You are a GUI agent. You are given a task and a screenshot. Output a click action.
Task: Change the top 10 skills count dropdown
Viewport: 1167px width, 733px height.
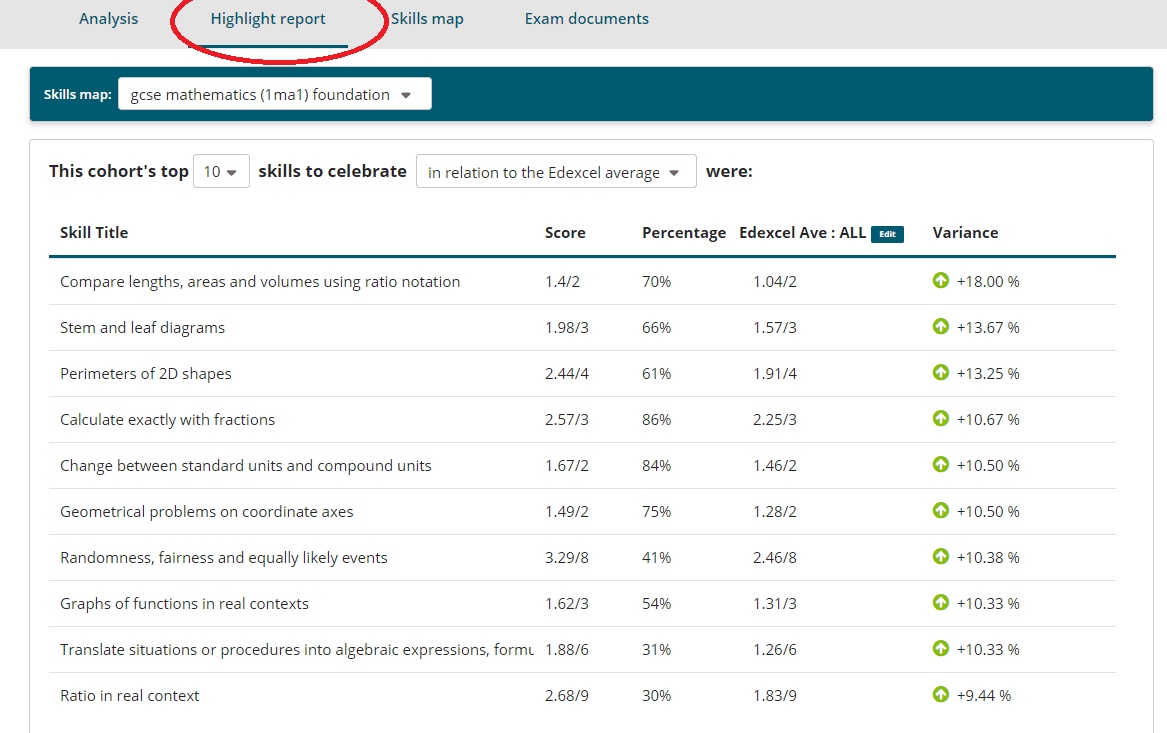221,171
